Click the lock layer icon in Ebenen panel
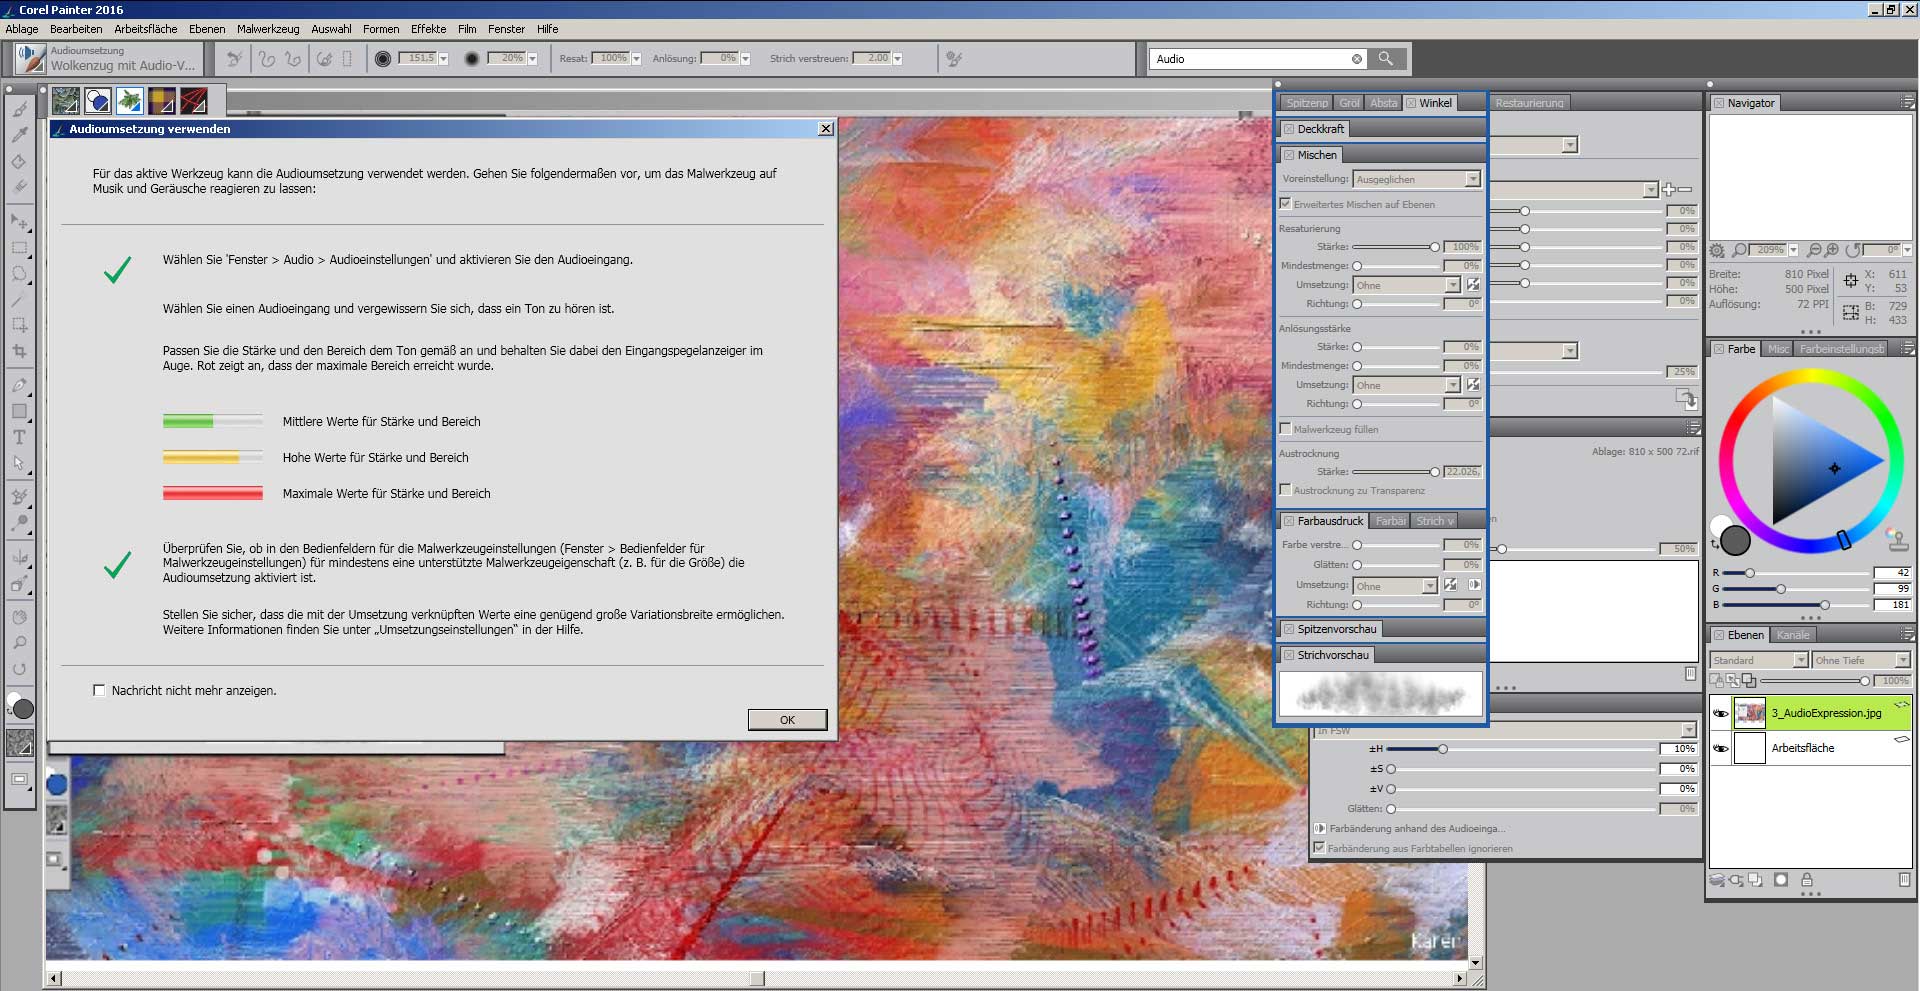 click(x=1807, y=880)
